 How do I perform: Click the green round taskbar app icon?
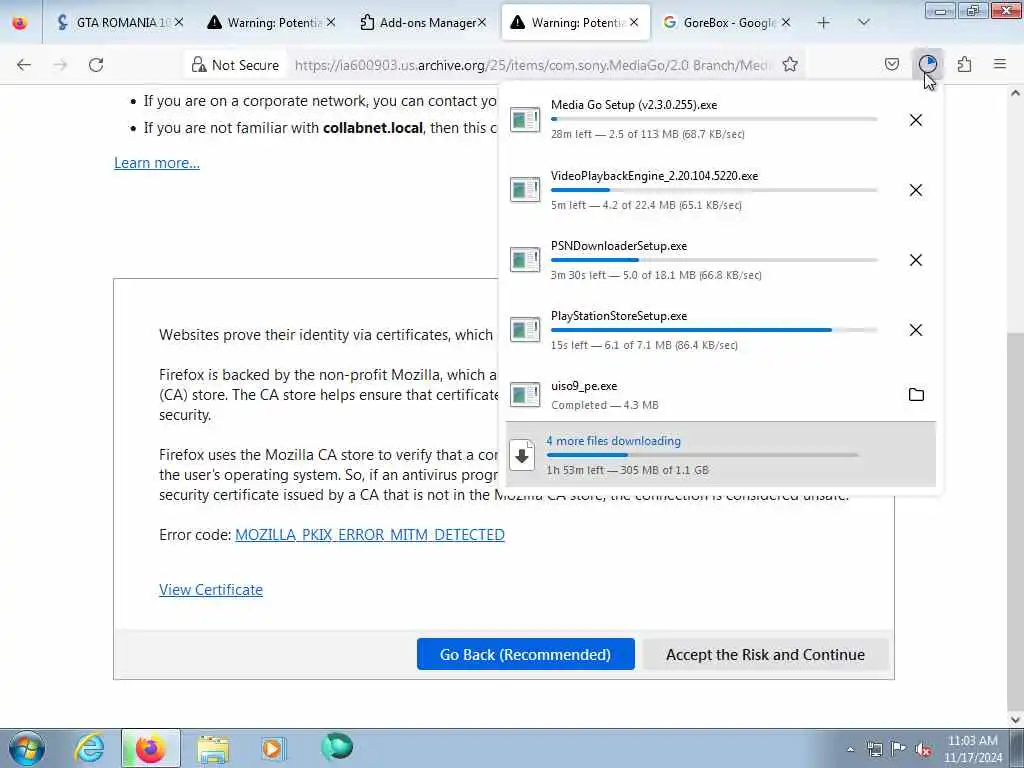pyautogui.click(x=337, y=747)
